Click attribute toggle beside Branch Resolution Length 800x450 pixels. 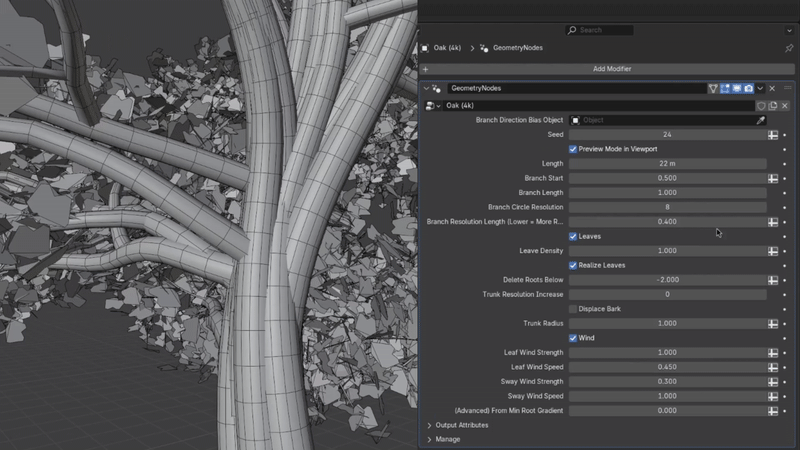[x=773, y=222]
